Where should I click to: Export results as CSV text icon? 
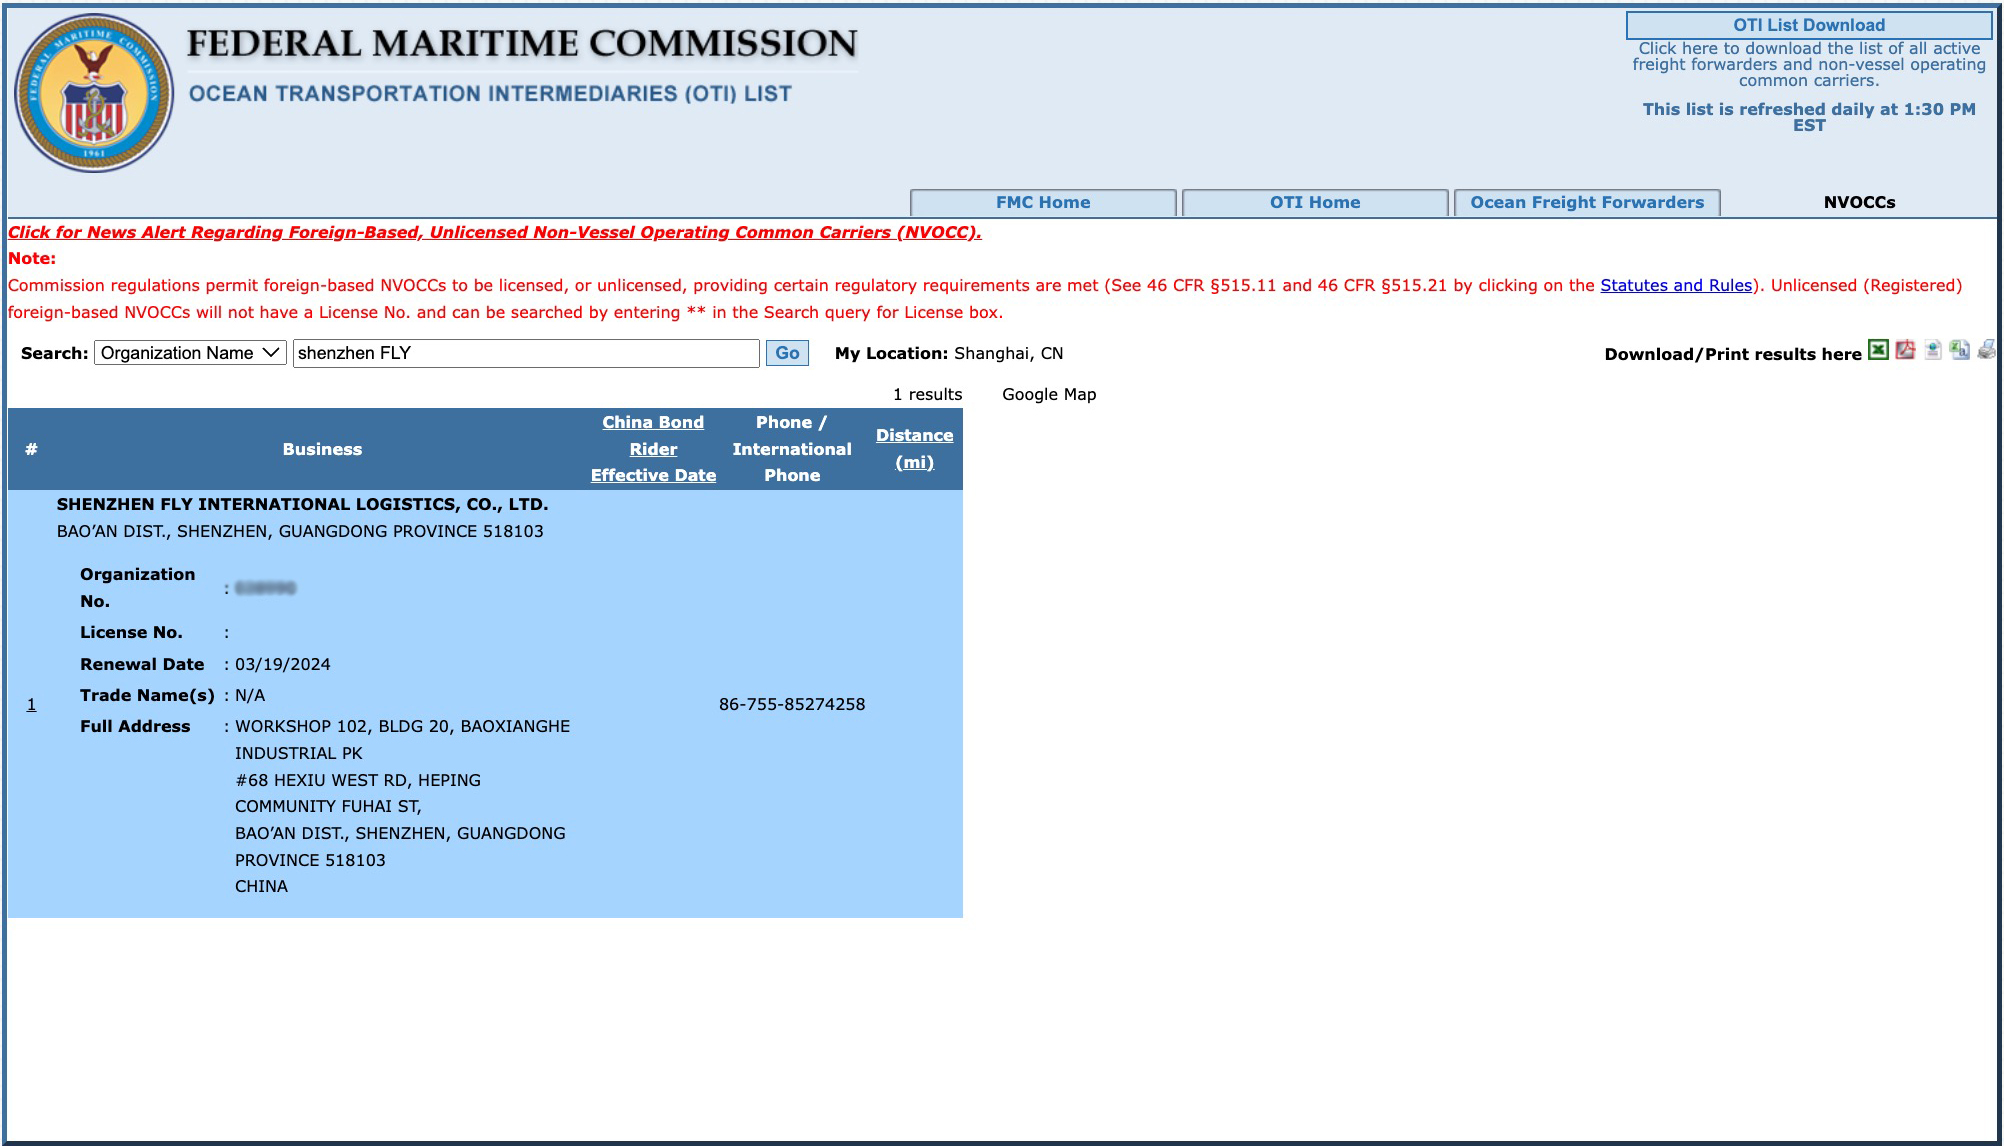coord(1959,350)
